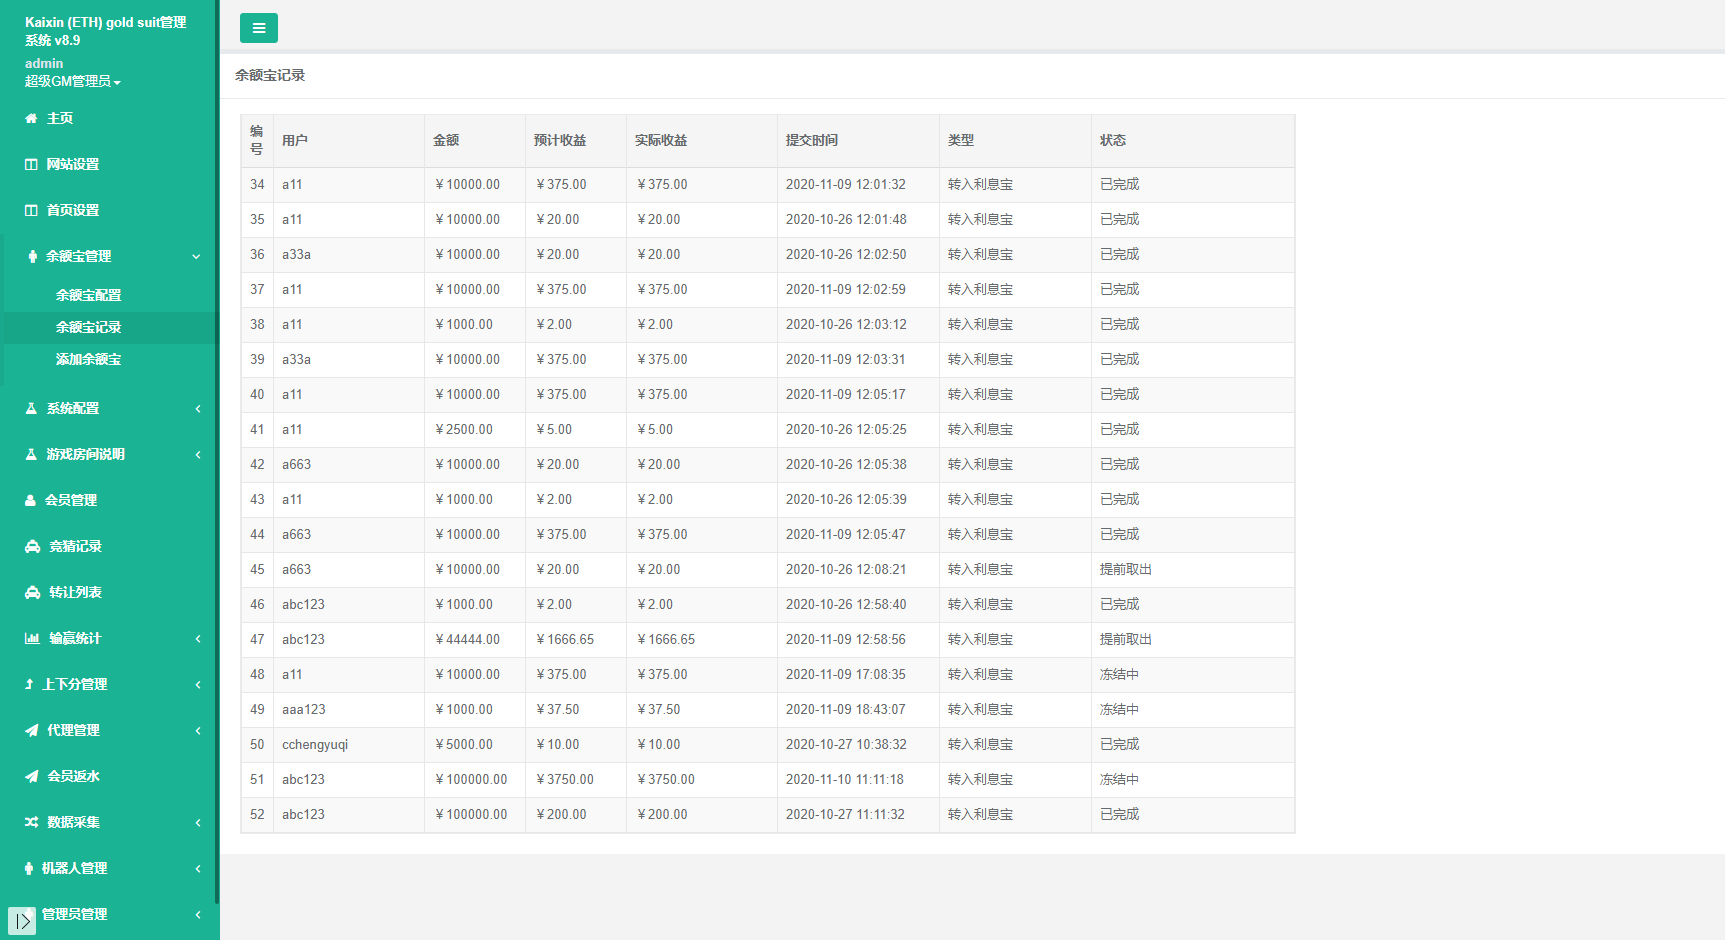Expand the 代理管理 submenu chevron
1725x940 pixels.
click(198, 730)
